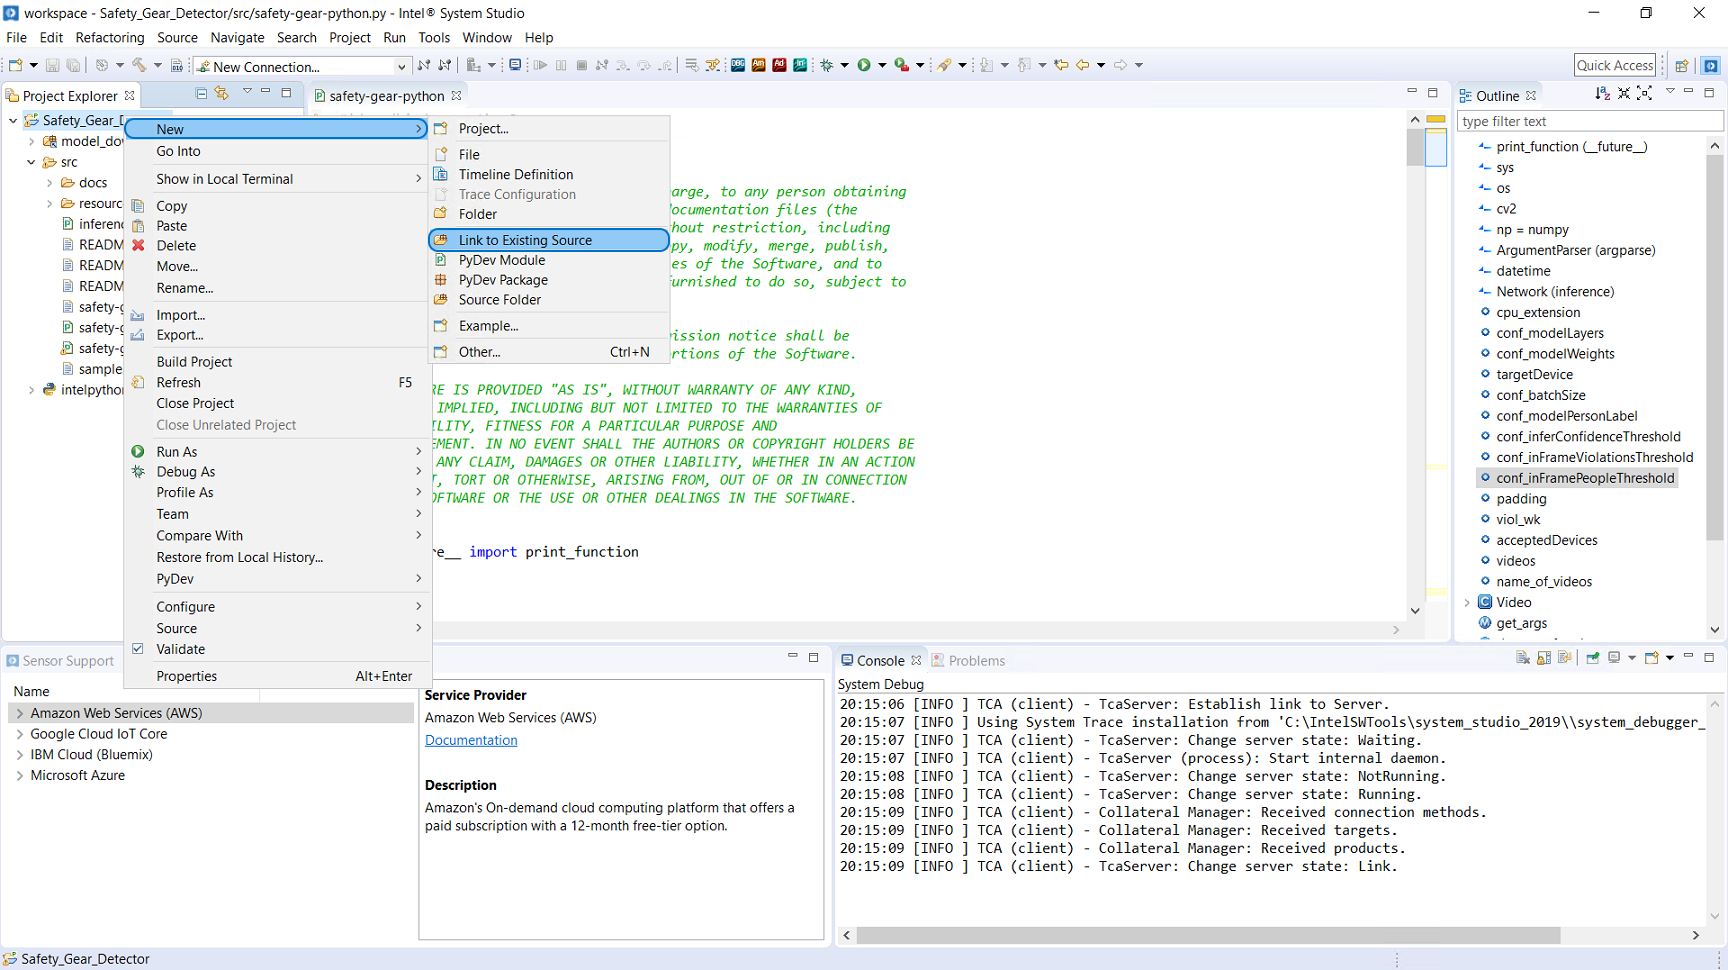The image size is (1728, 970).
Task: Click the Collapse All icon in Project Explorer
Action: [201, 93]
